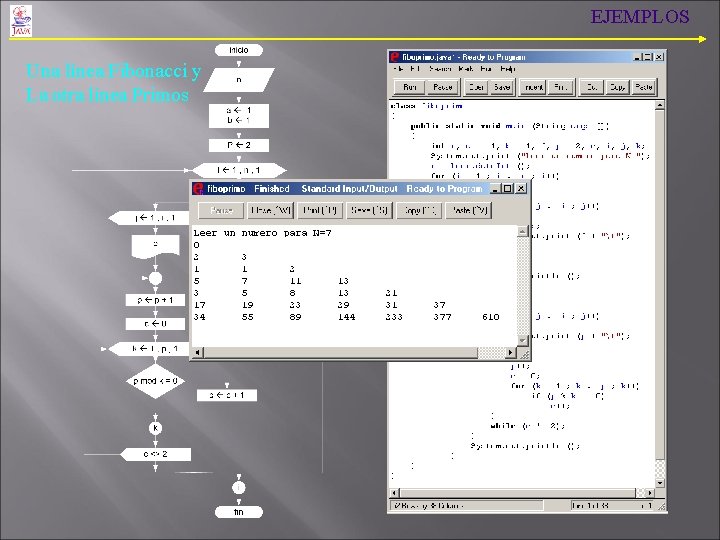Click the Copy button in the fiboprimo.java editor toolbar
Image resolution: width=720 pixels, height=540 pixels.
pos(617,87)
